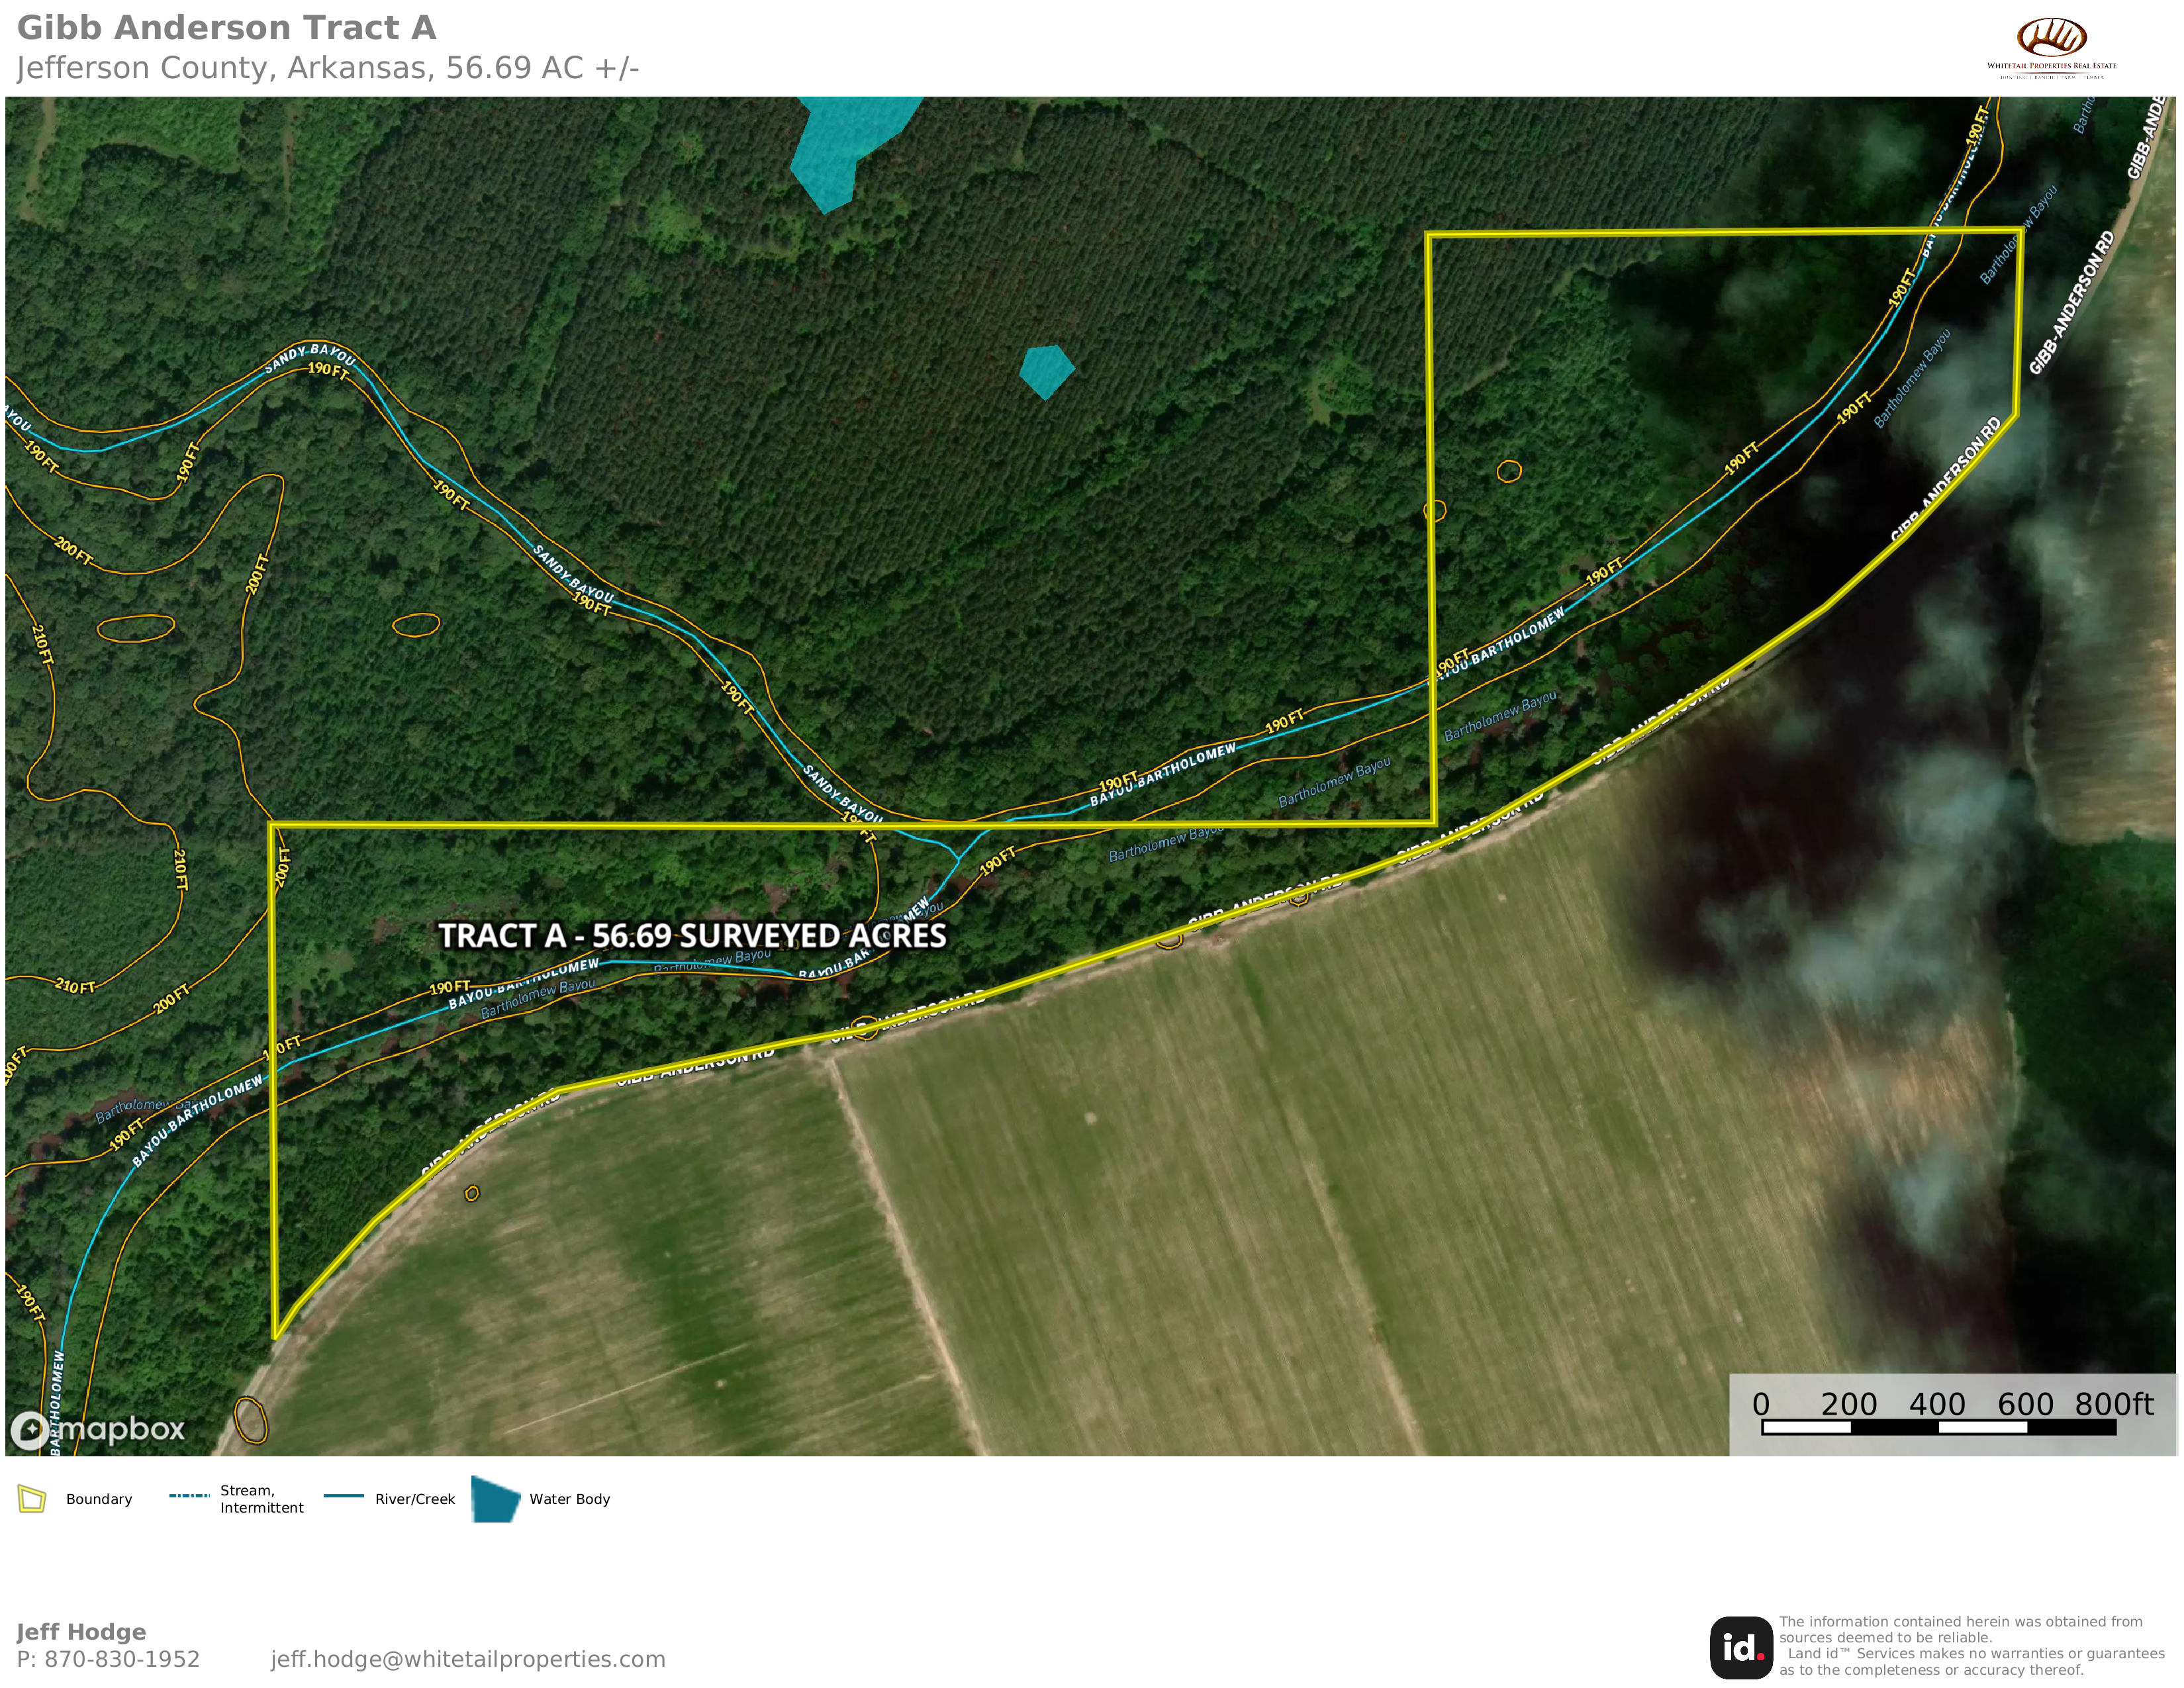2184x1688 pixels.
Task: Click the small pentagon pond on map
Action: 1046,371
